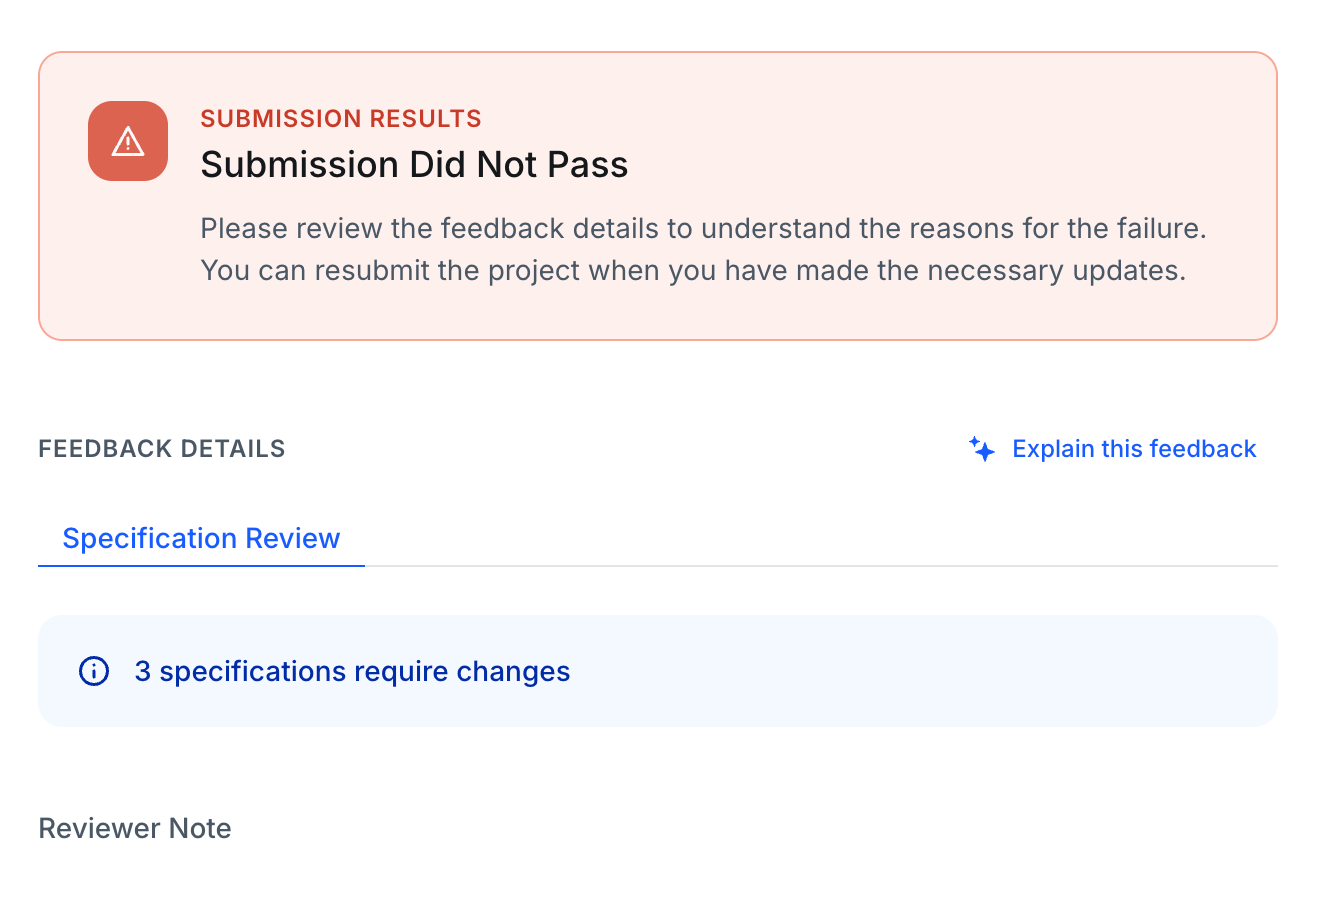
Task: Click the red warning triangle icon
Action: (x=128, y=141)
